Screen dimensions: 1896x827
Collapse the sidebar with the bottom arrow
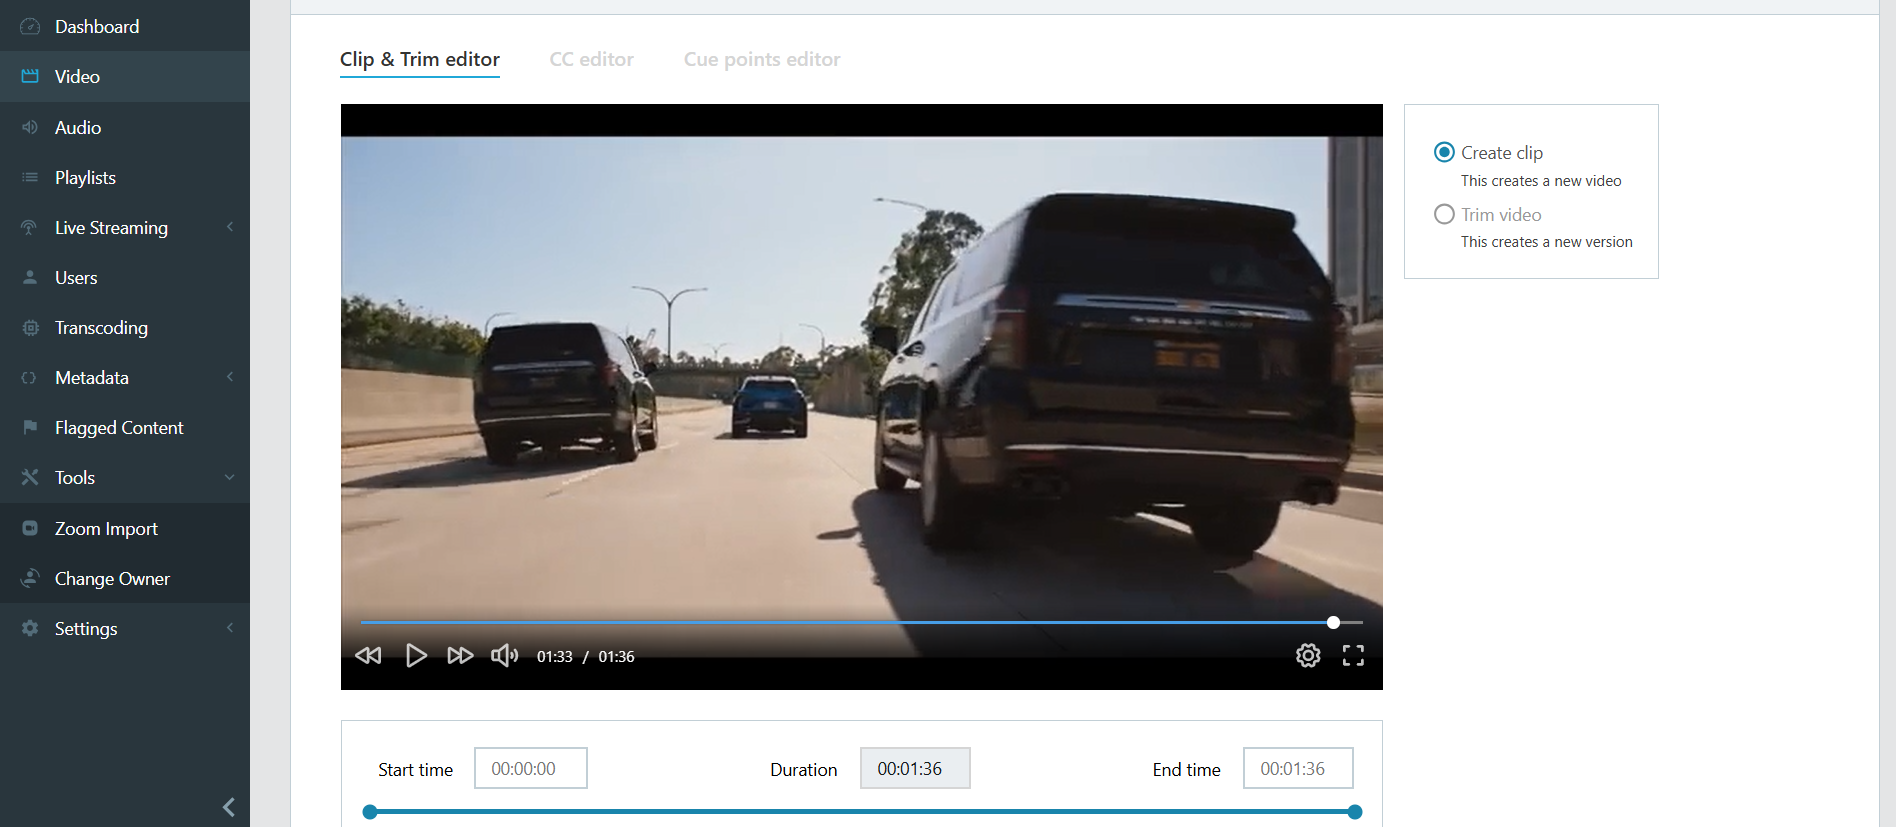[x=229, y=807]
